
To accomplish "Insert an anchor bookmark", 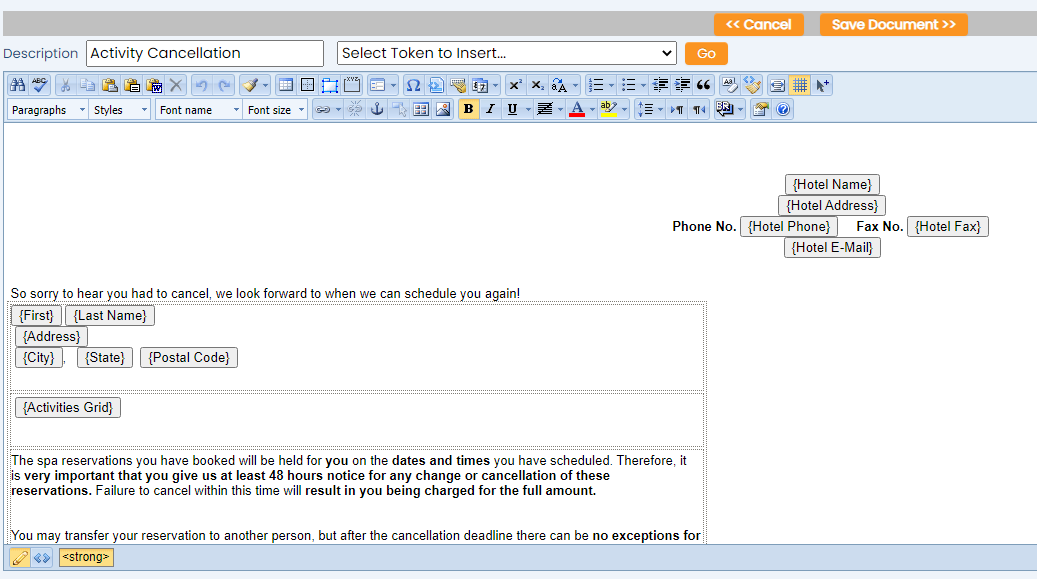I will (377, 110).
